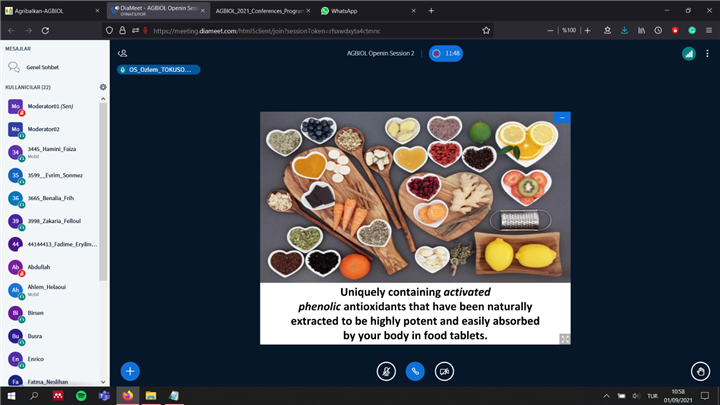Zoom in with the plus button
Viewport: 720px width, 405px height.
pos(587,31)
